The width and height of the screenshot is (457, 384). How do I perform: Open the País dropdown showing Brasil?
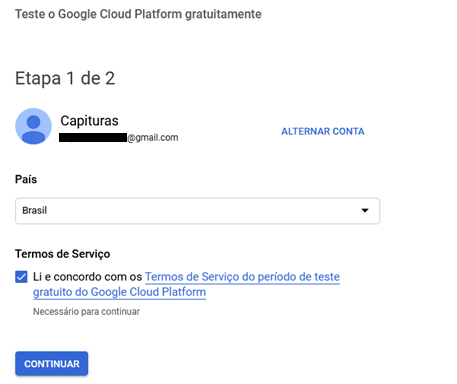[197, 211]
